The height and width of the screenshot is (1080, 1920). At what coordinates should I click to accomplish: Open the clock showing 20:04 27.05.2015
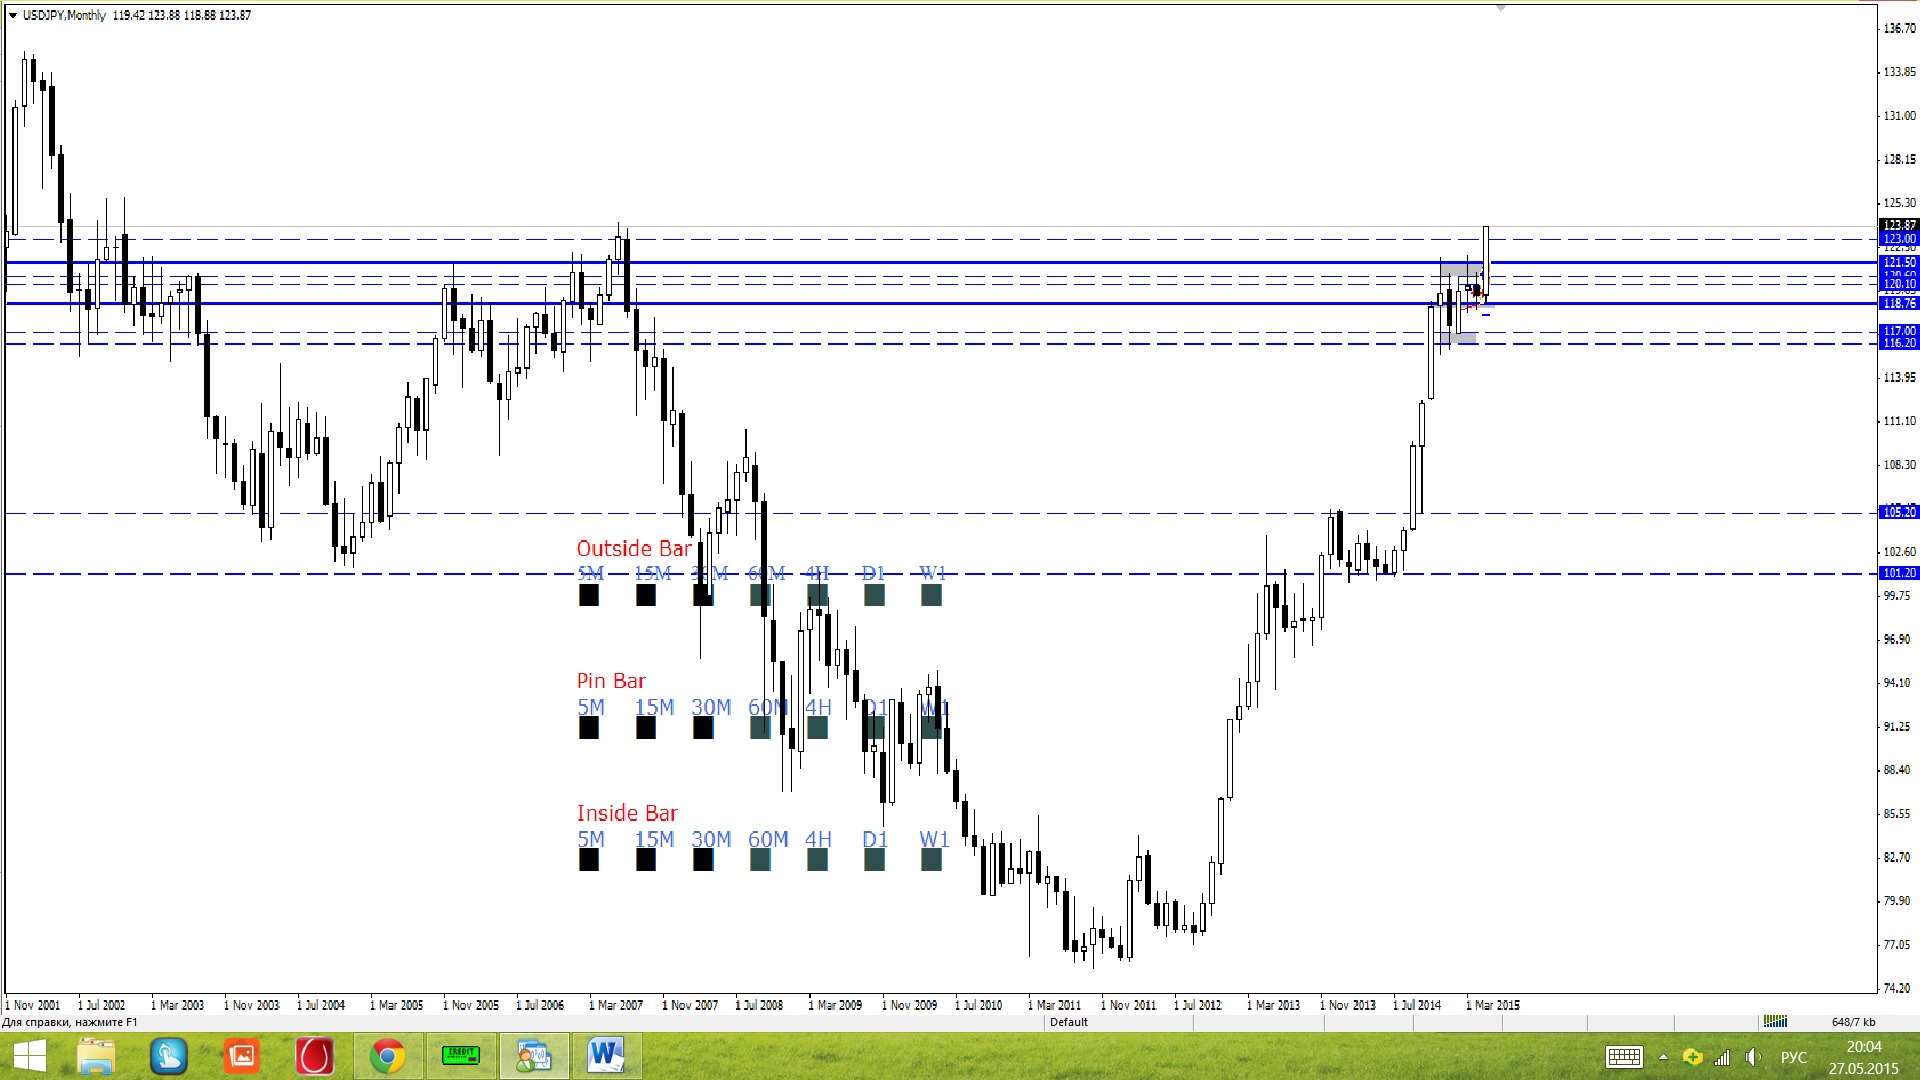coord(1864,1057)
